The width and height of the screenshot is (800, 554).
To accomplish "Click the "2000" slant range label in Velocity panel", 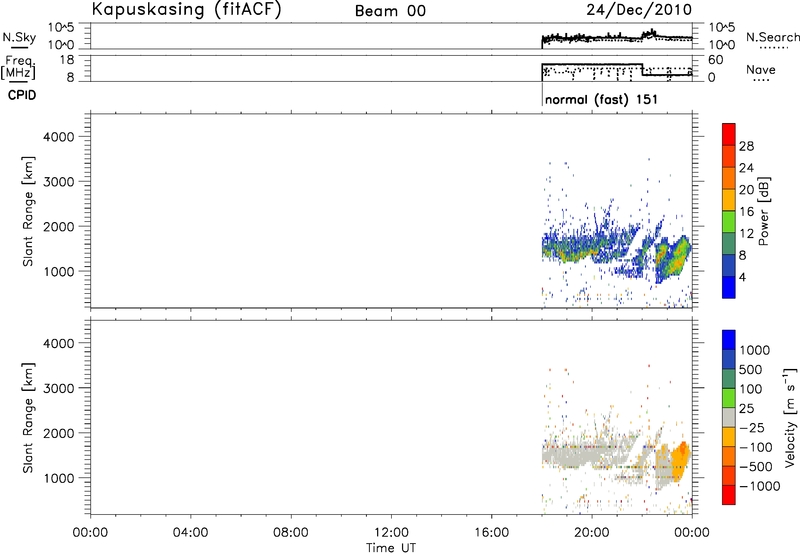I will pyautogui.click(x=59, y=433).
